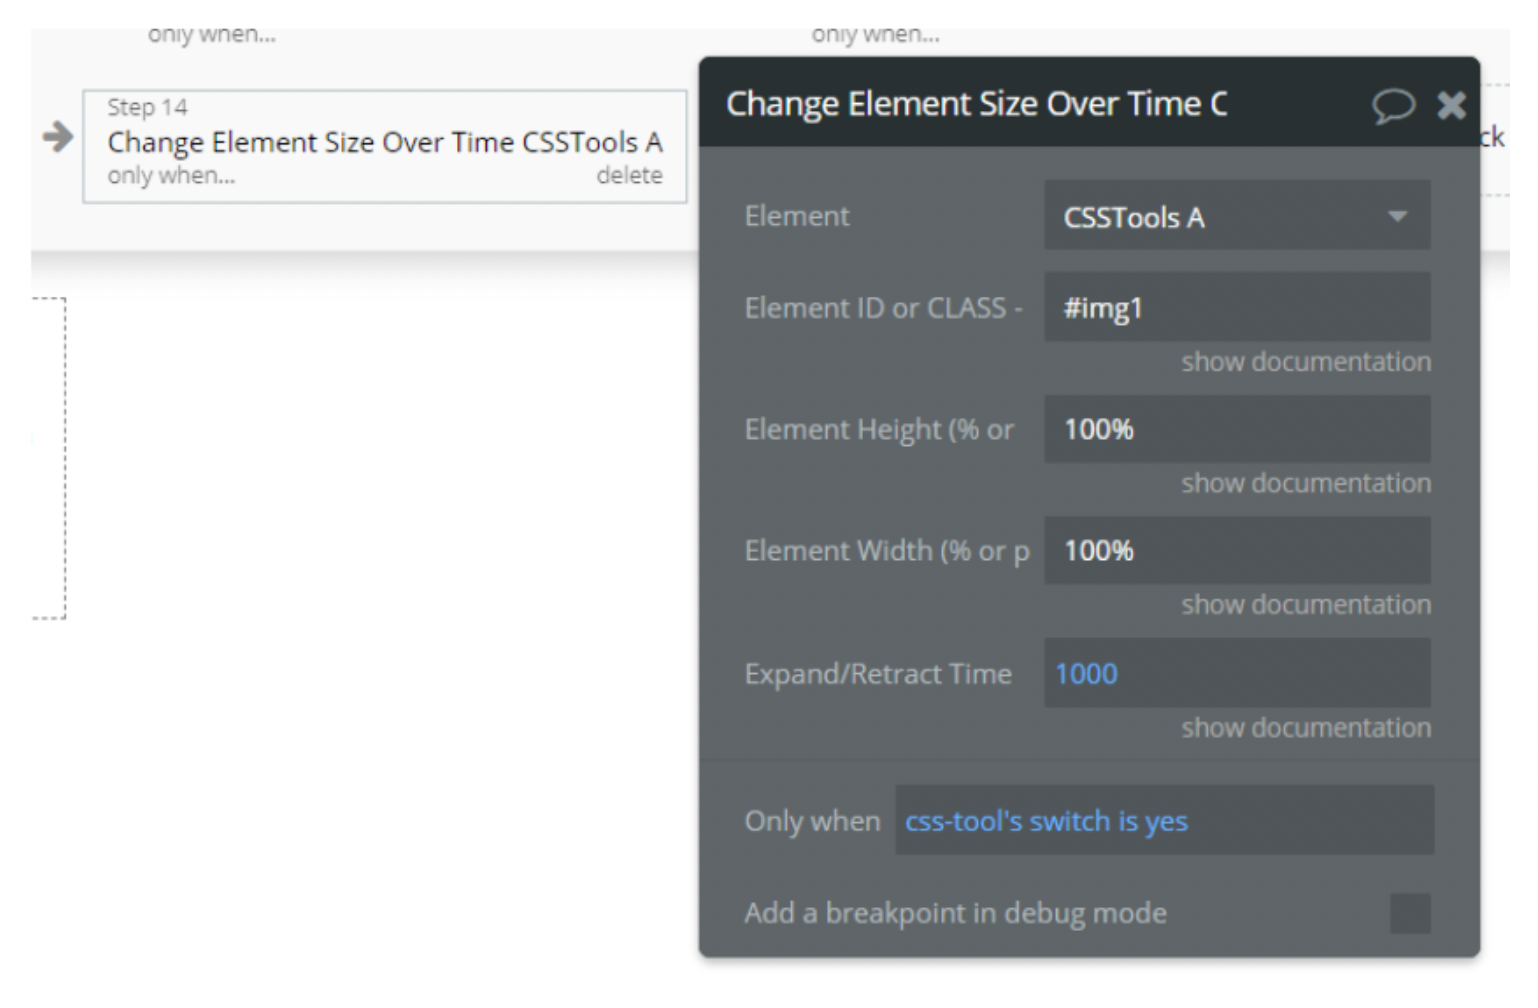
Task: Change the Expand/Retract Time of 1000
Action: tap(1237, 672)
